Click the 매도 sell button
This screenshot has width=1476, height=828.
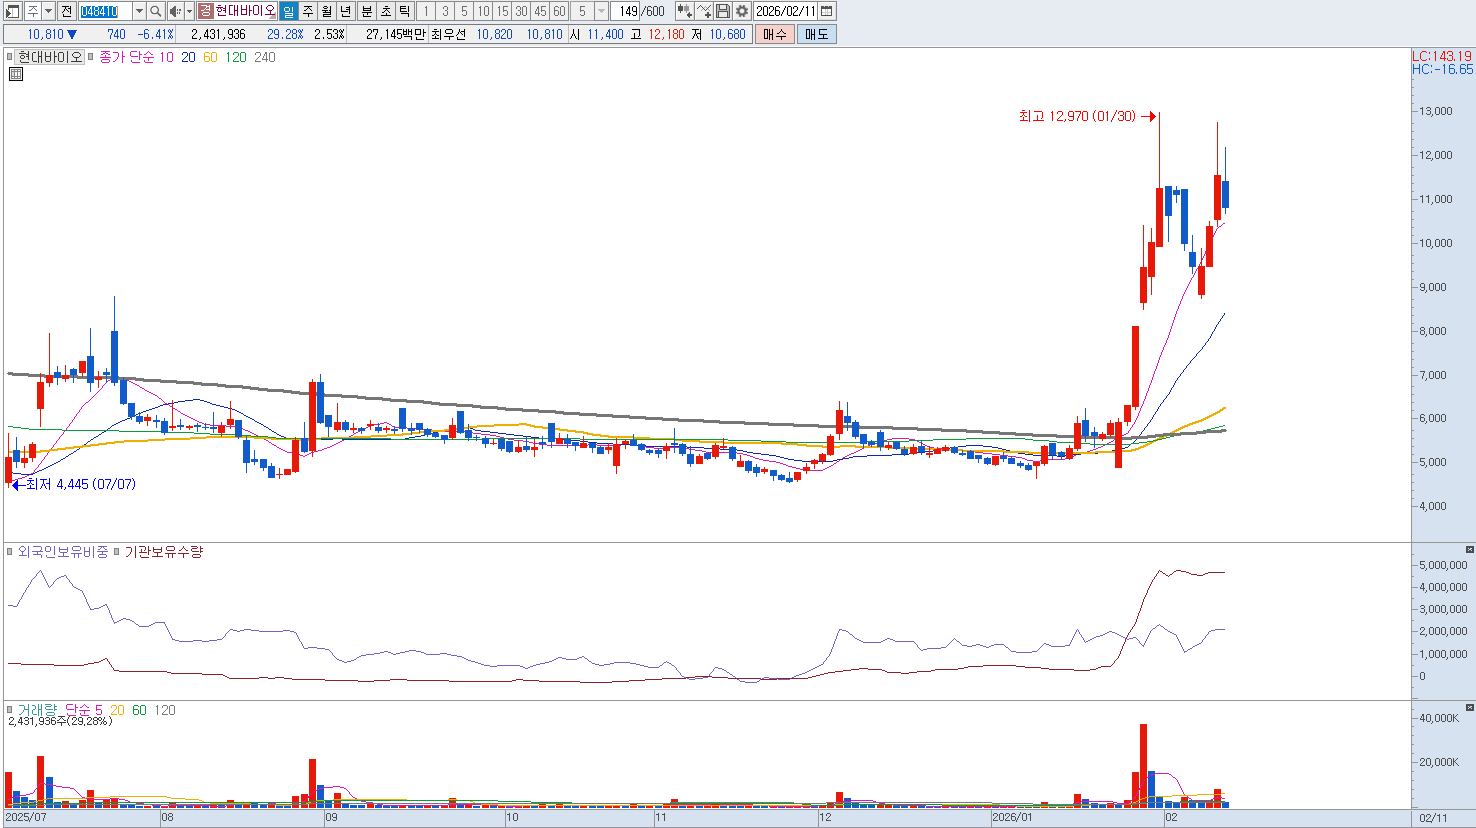coord(816,34)
